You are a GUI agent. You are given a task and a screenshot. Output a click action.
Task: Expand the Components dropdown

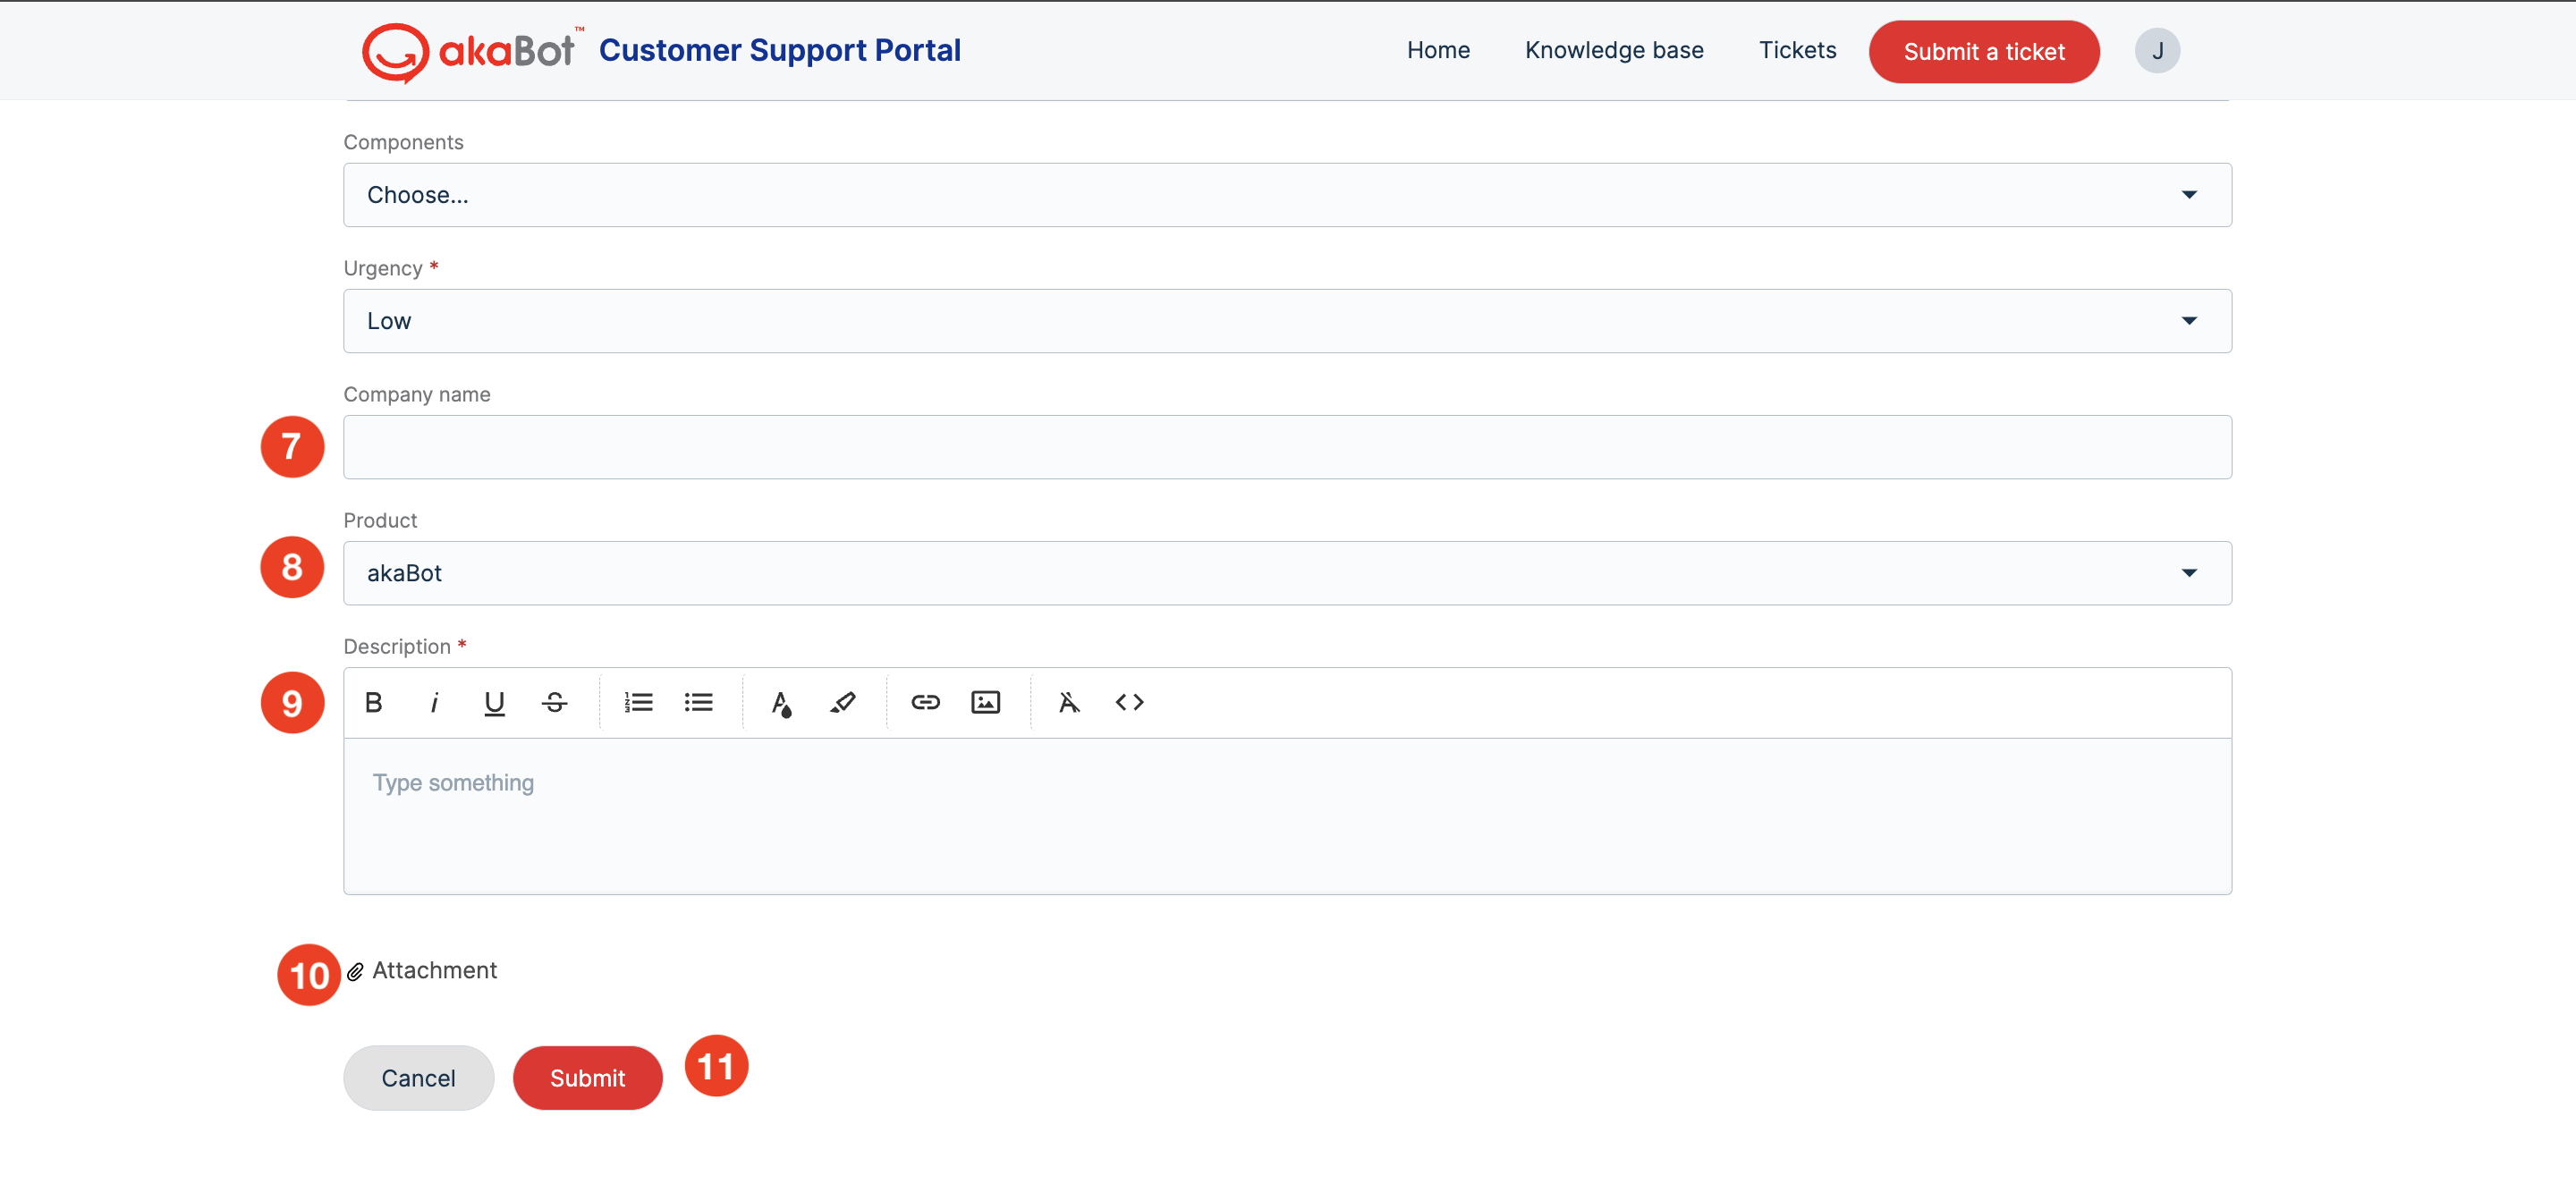coord(1287,195)
